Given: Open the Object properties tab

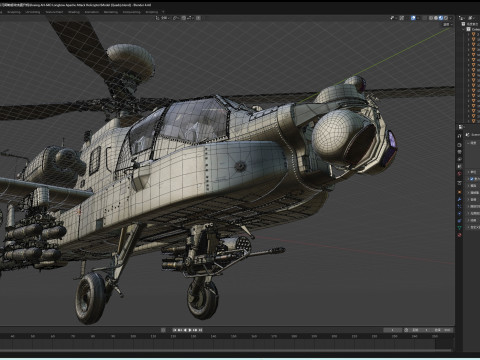Looking at the screenshot, I should [459, 192].
